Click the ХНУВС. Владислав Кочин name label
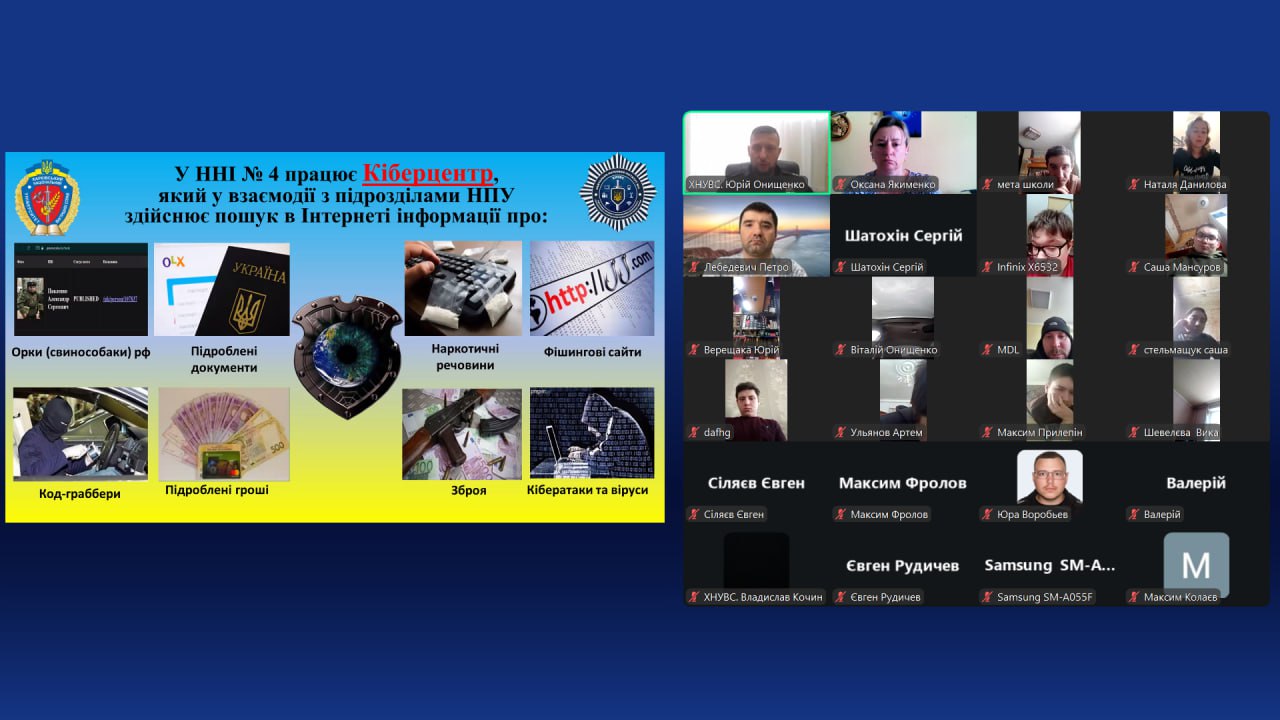 pos(762,597)
